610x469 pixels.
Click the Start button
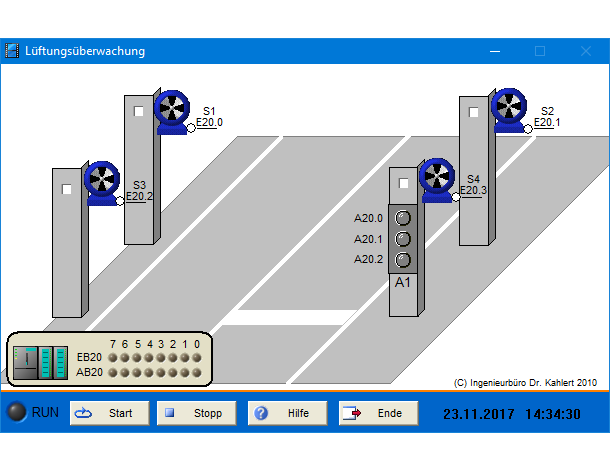pos(110,413)
